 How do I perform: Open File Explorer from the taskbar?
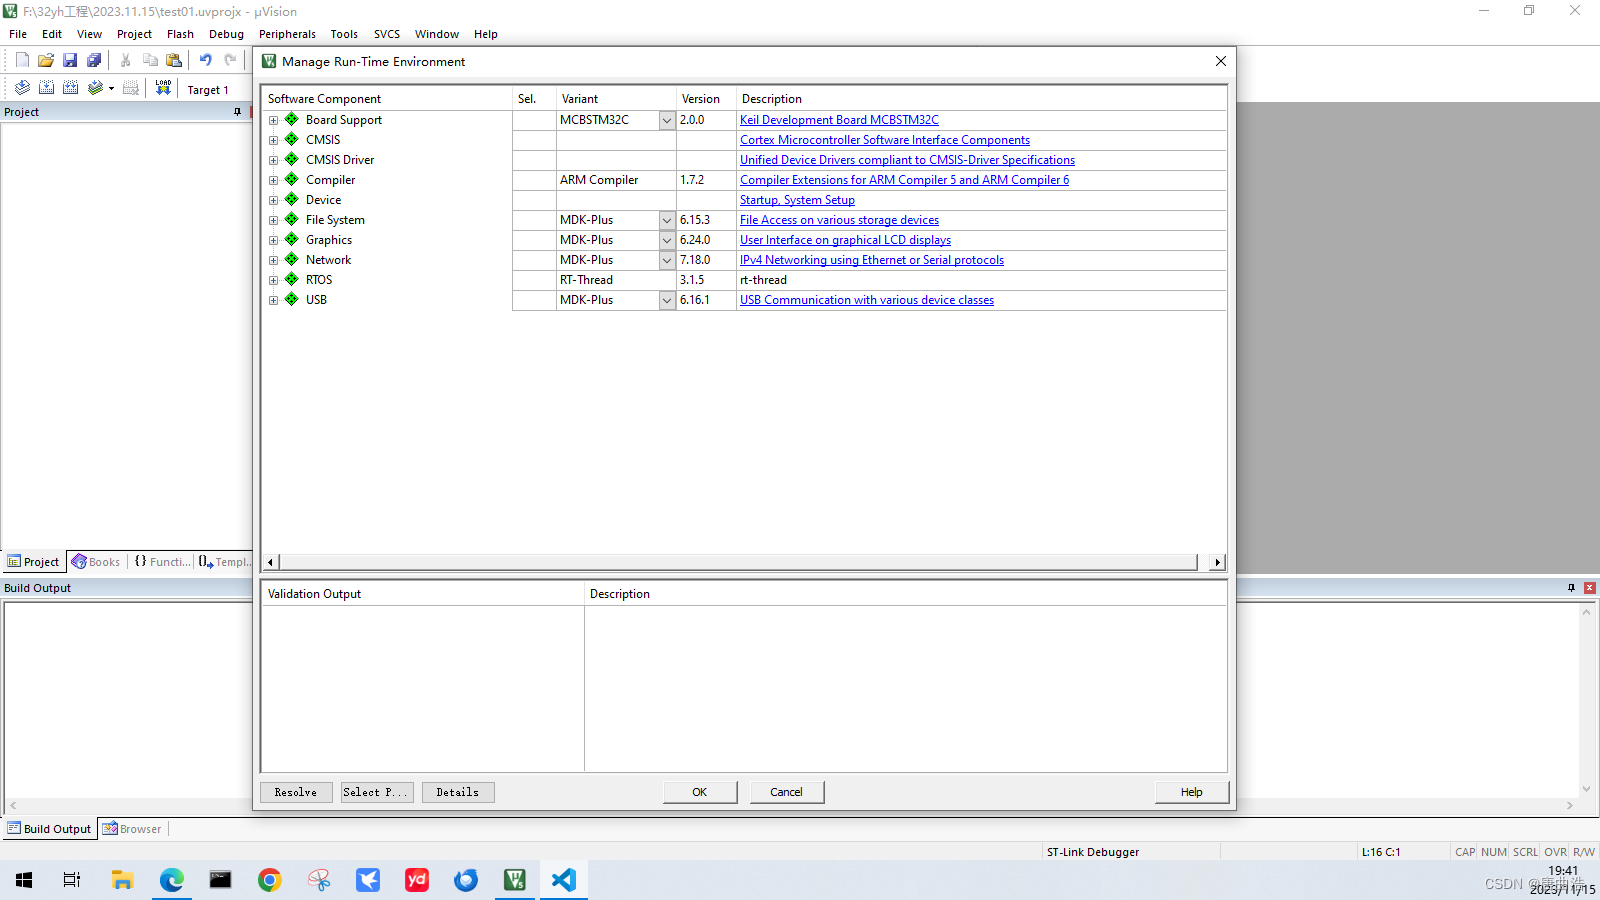(123, 880)
